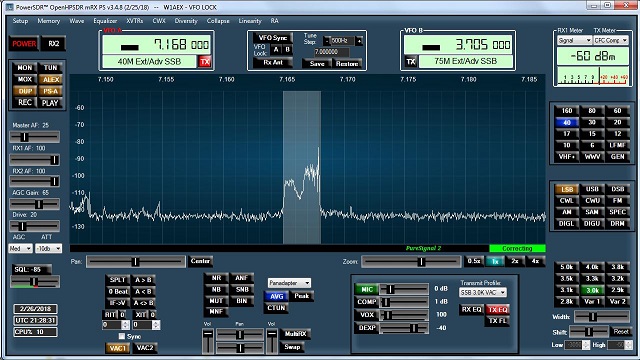Open the AGC Med dropdown

click(x=20, y=248)
